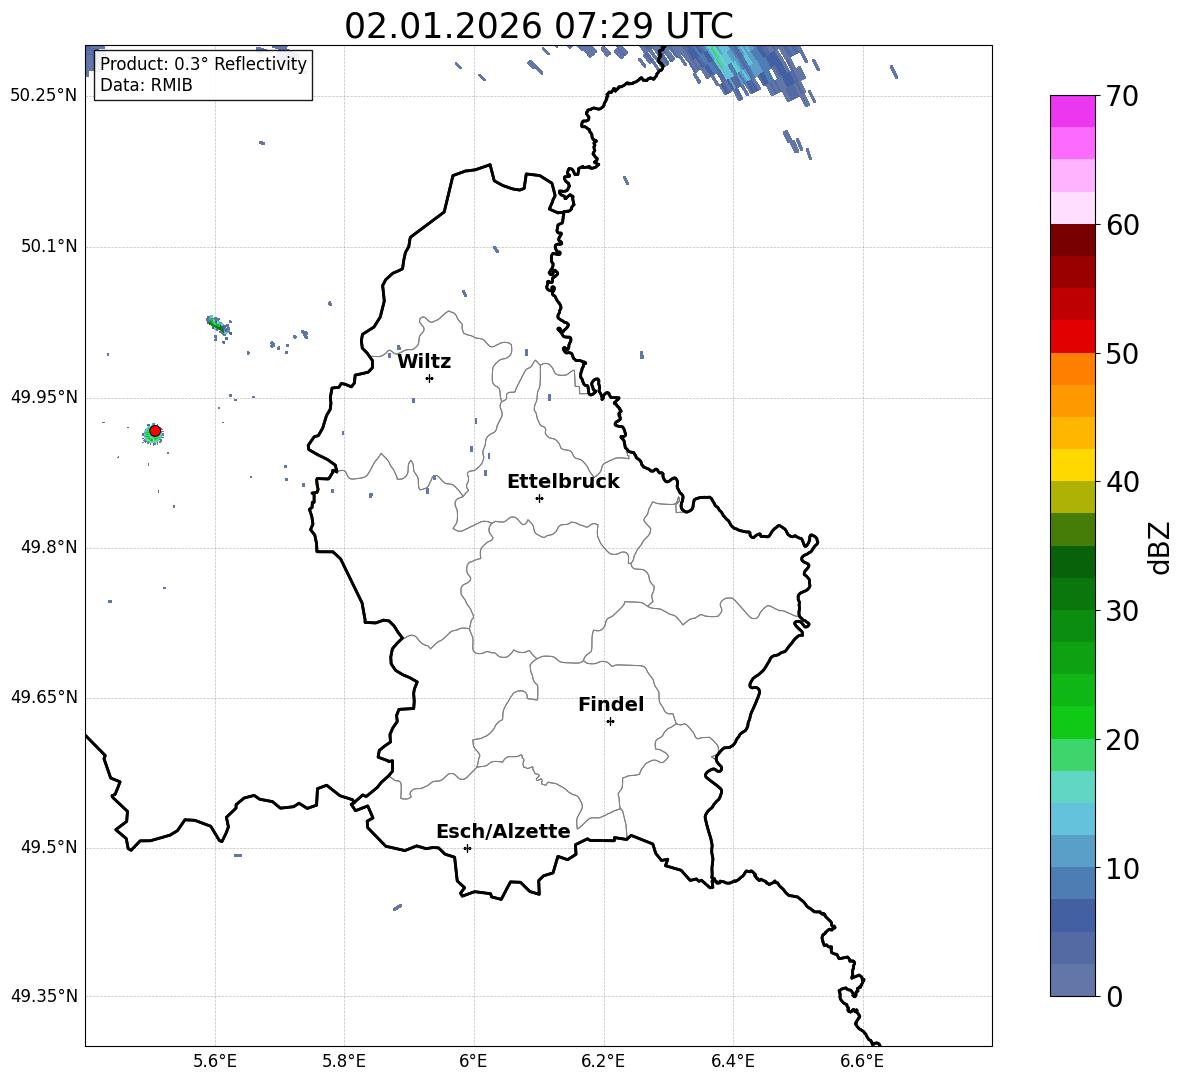
Task: Click the 50.1°N latitude label
Action: click(x=49, y=247)
